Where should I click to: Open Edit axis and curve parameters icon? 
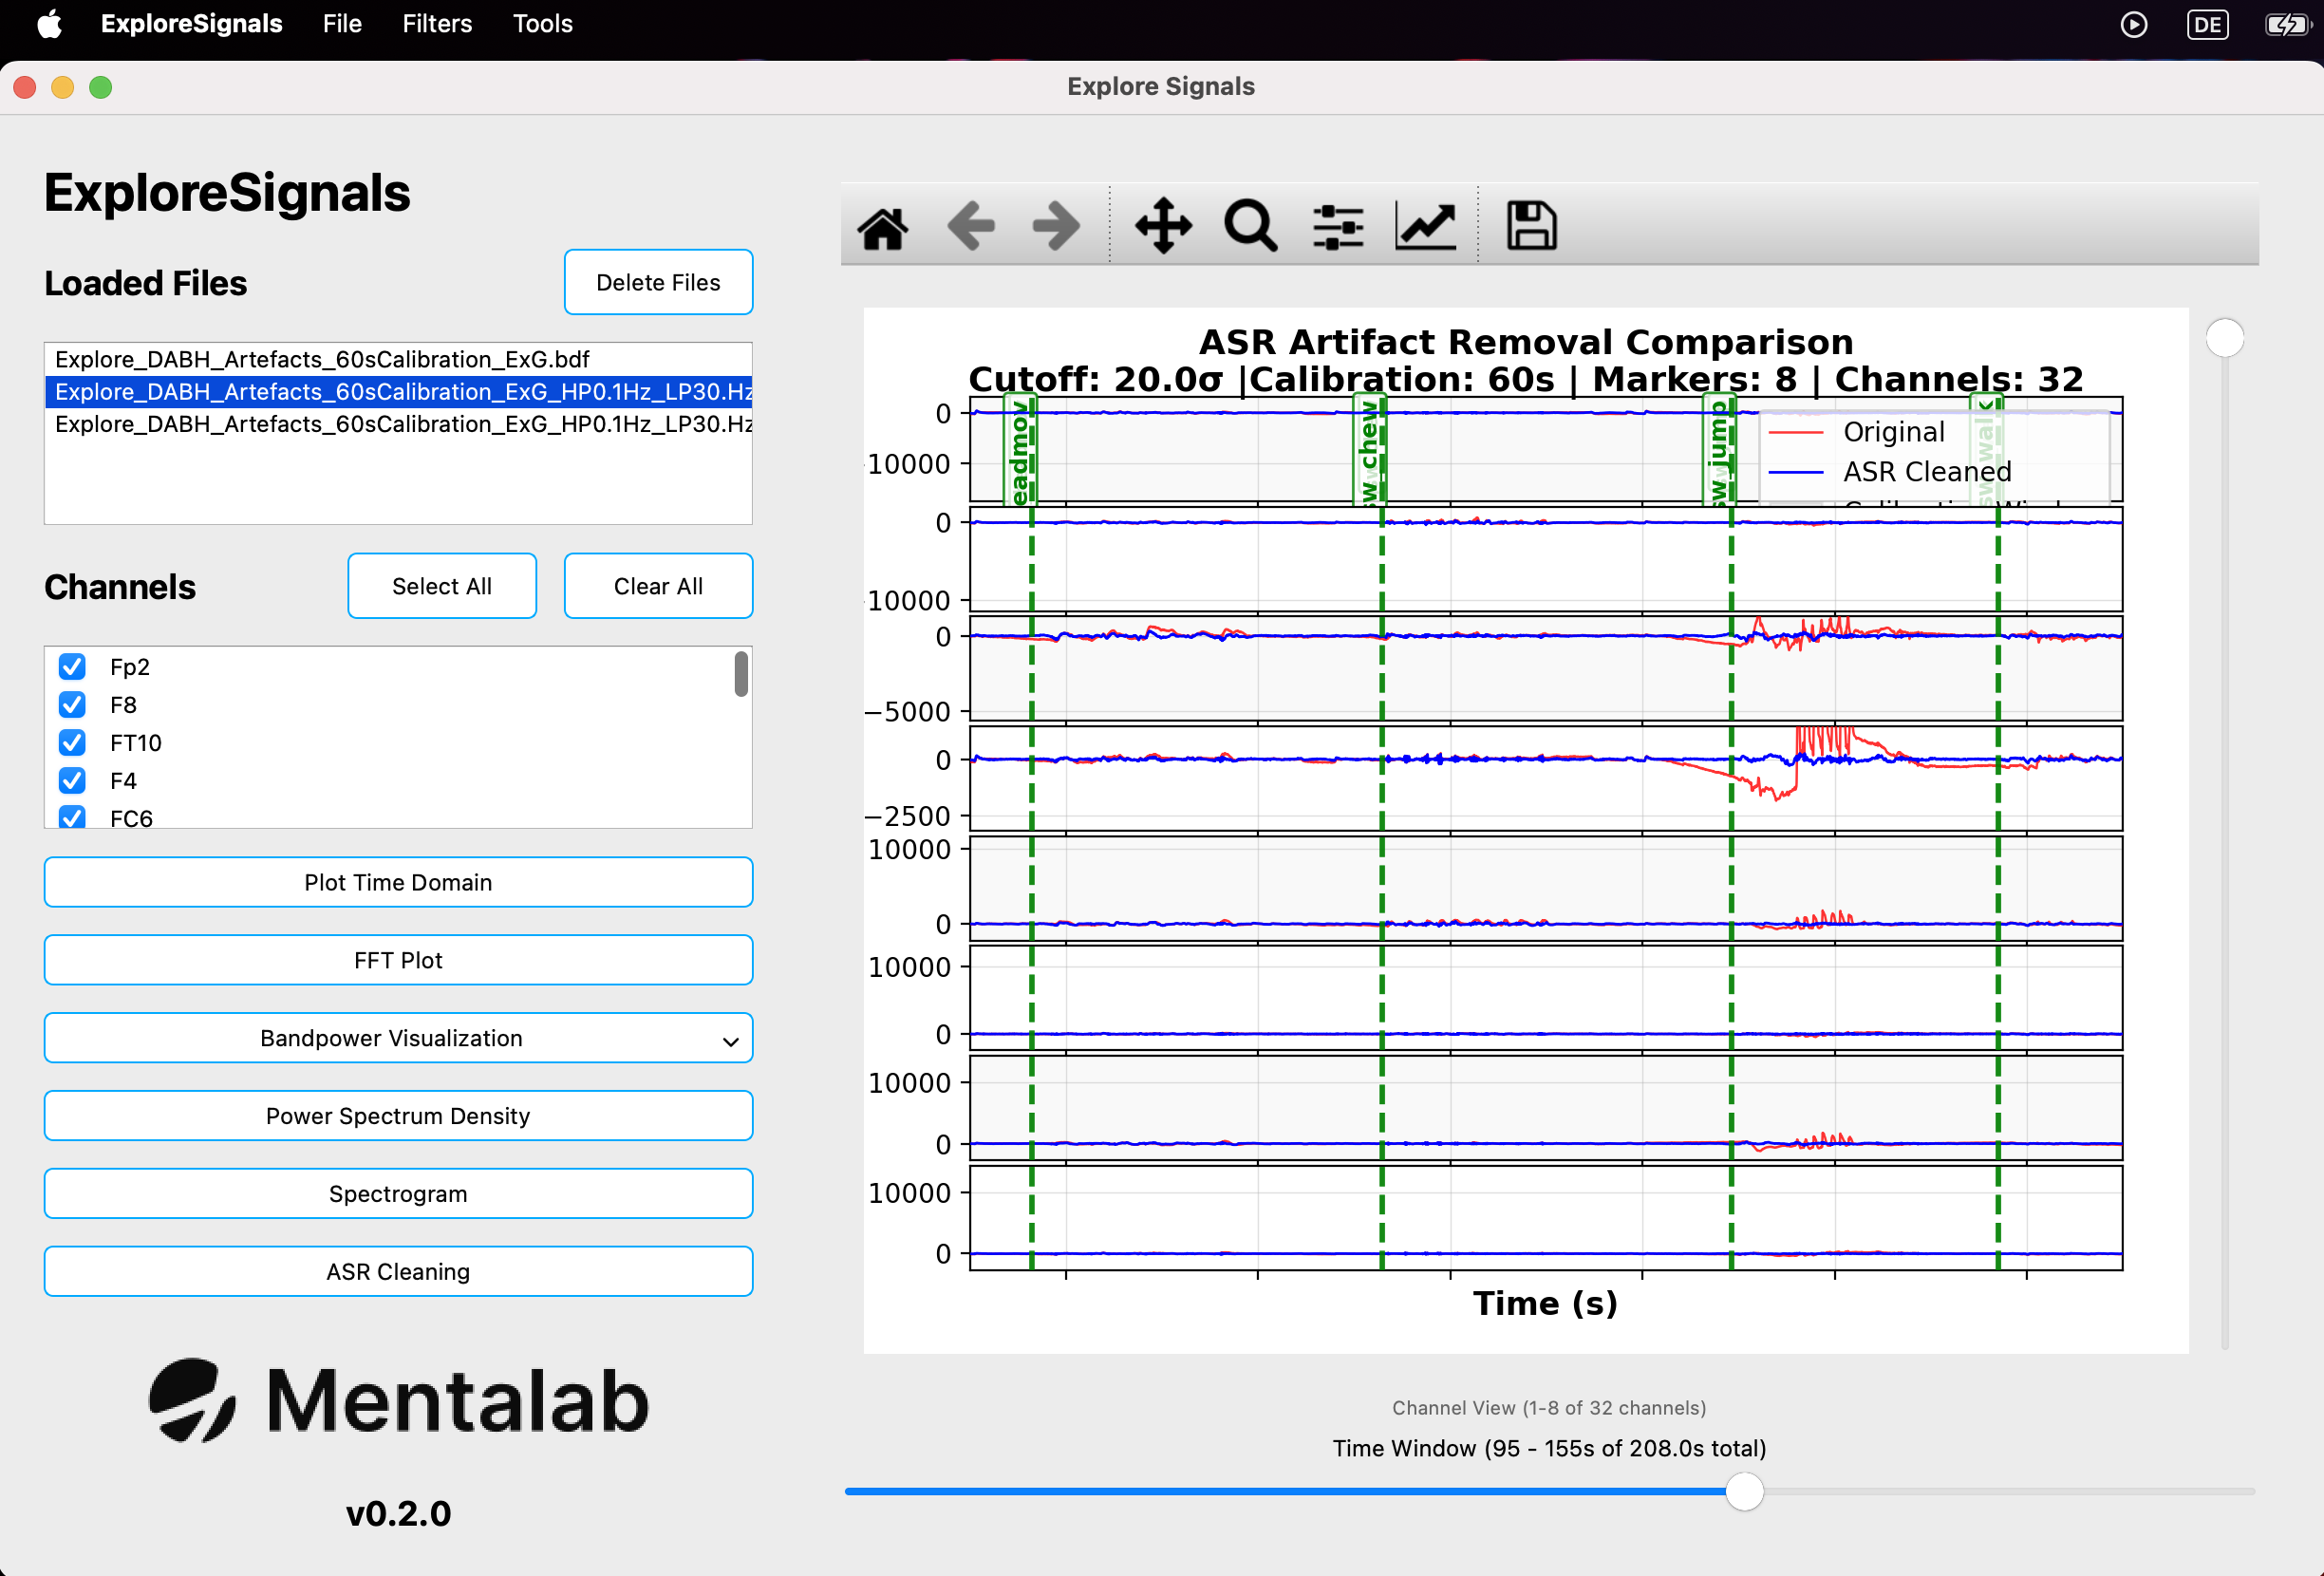(x=1425, y=227)
